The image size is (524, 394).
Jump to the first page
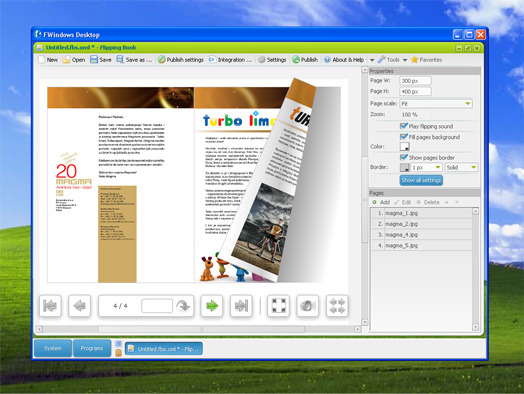coord(50,305)
